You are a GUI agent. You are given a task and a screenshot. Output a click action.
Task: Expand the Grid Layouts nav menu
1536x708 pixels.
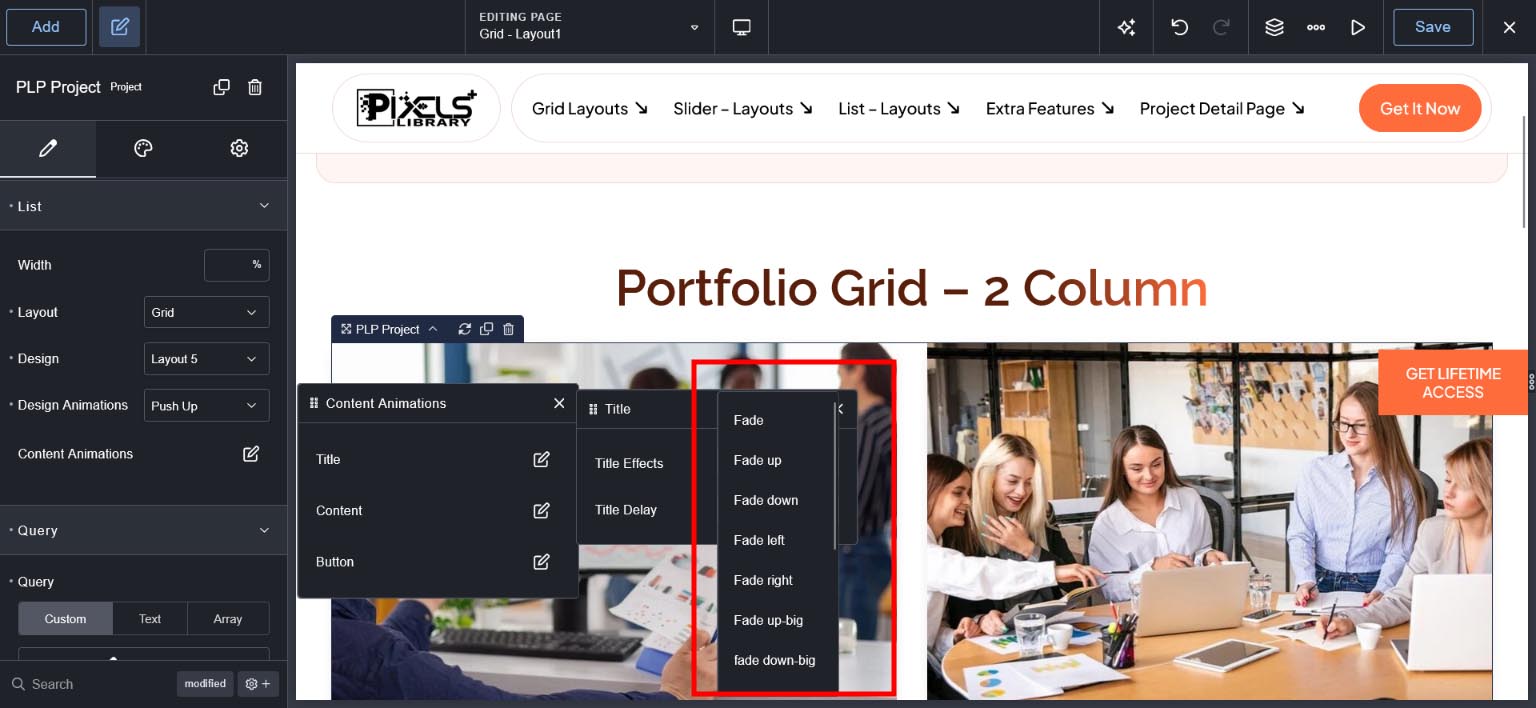point(590,108)
